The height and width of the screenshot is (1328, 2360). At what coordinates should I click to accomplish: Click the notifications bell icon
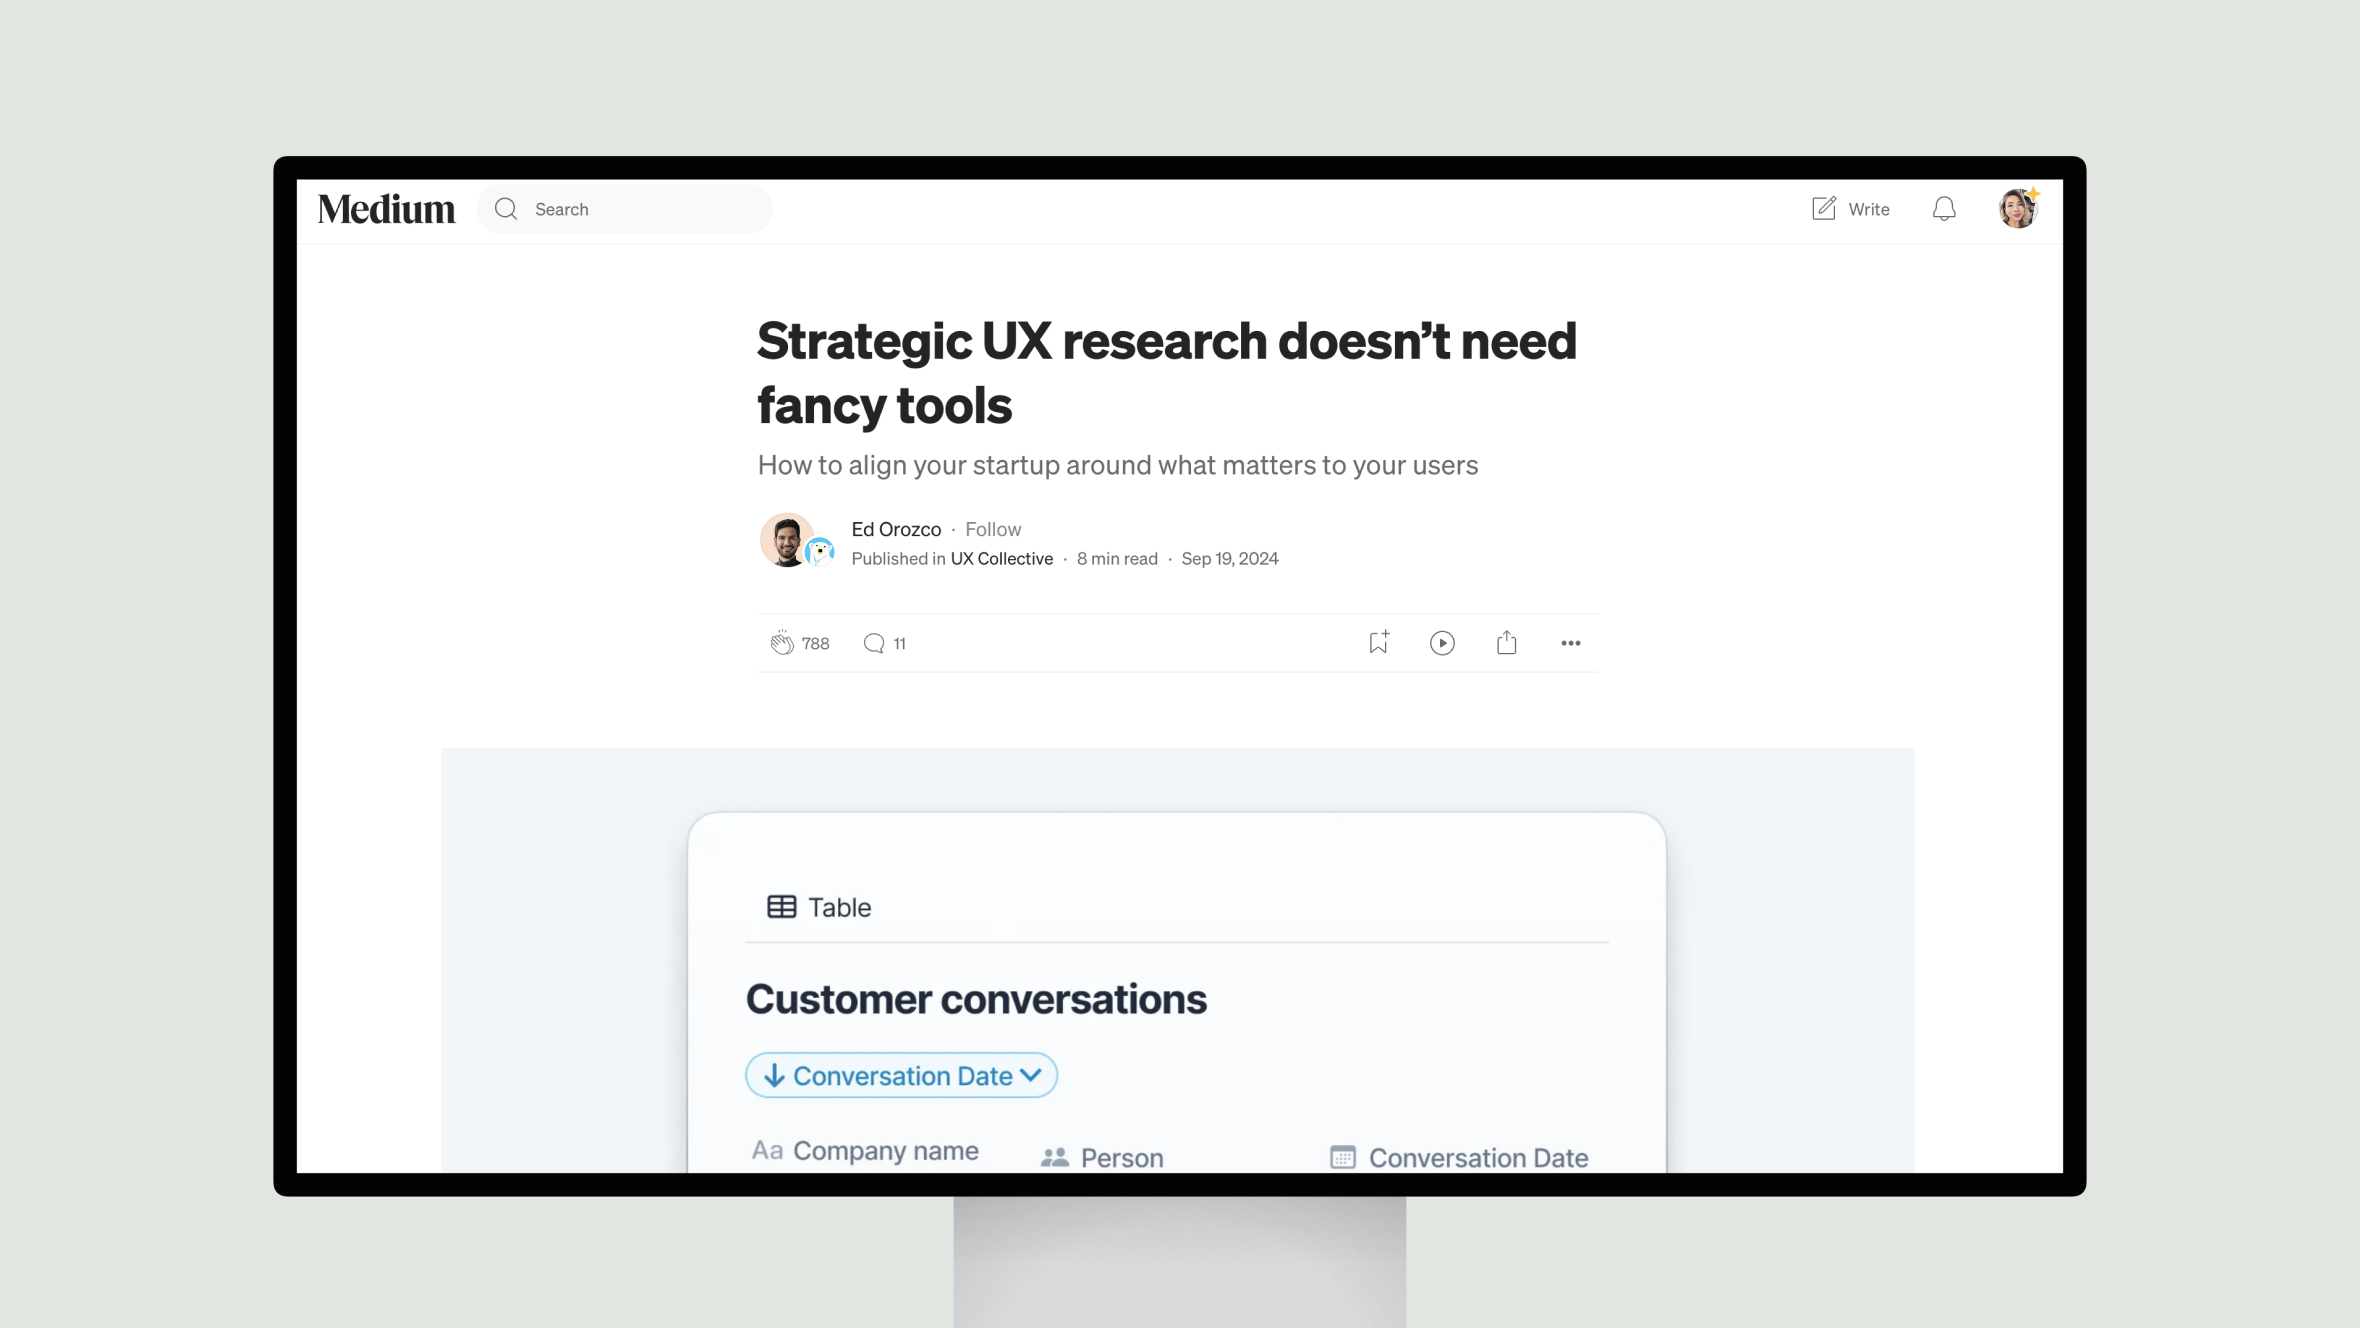click(1943, 208)
